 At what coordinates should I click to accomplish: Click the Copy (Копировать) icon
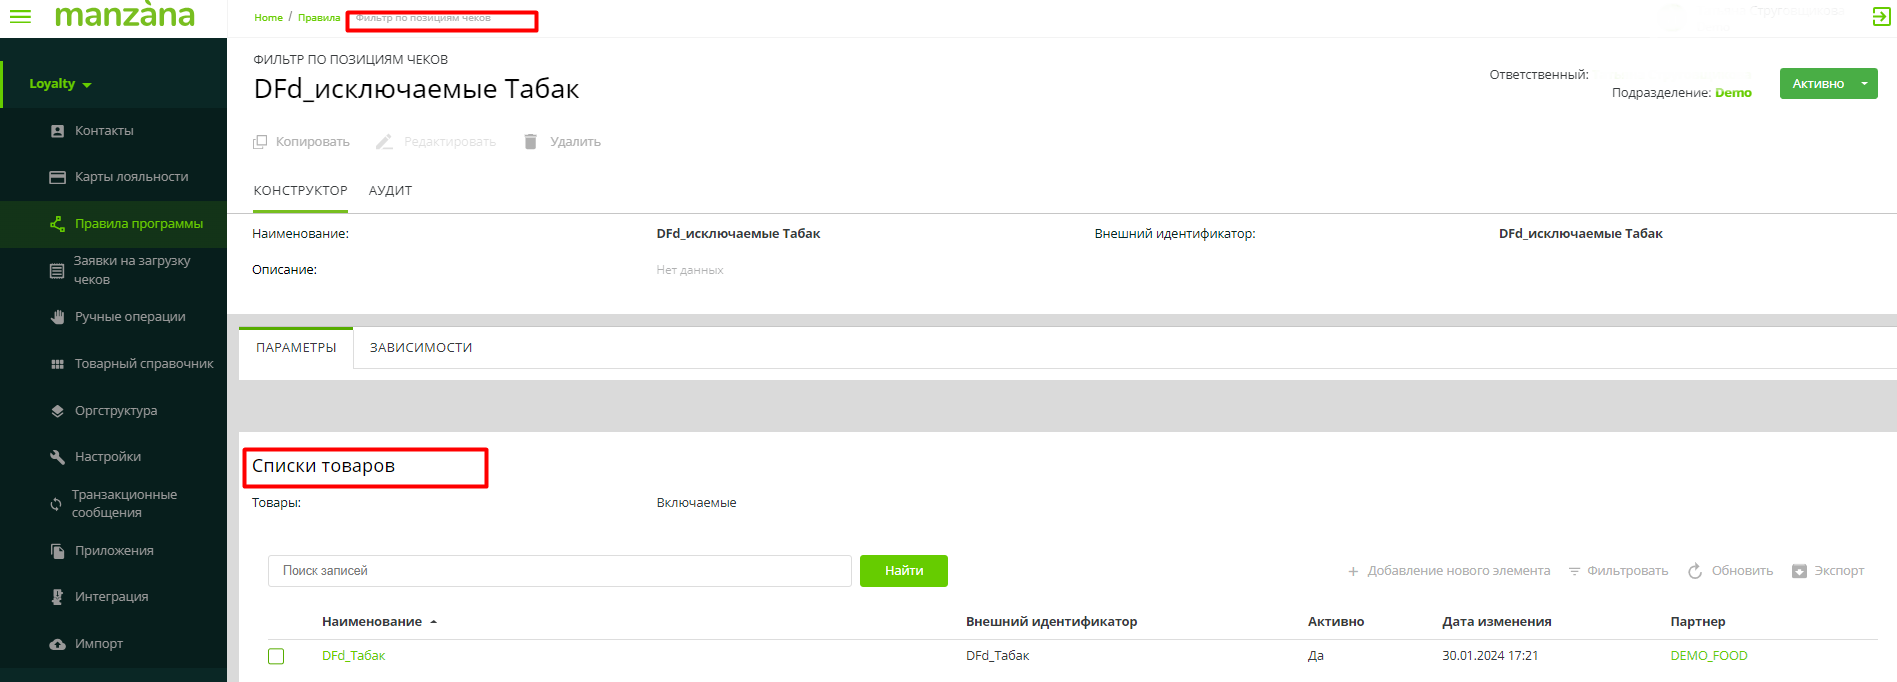pyautogui.click(x=260, y=142)
